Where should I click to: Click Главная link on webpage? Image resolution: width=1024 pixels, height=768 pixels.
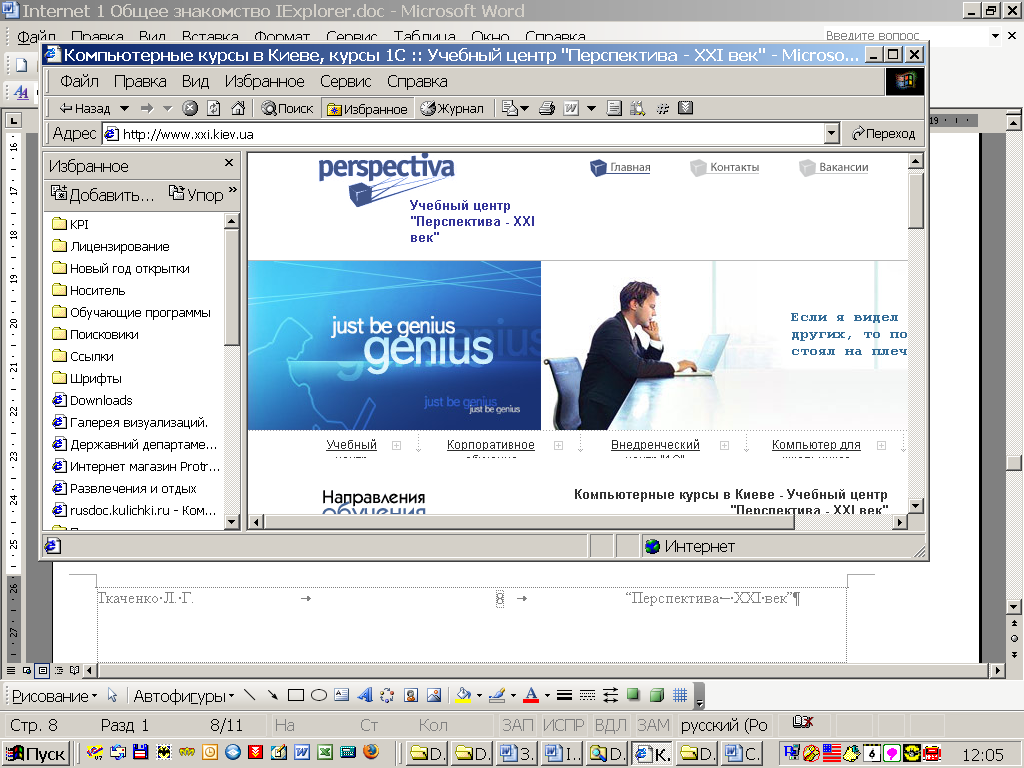[630, 167]
